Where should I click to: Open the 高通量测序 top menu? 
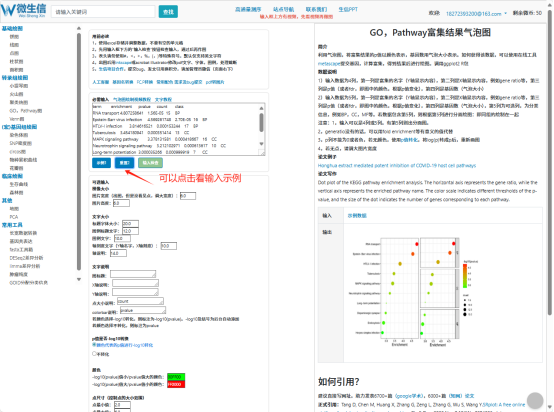(248, 10)
